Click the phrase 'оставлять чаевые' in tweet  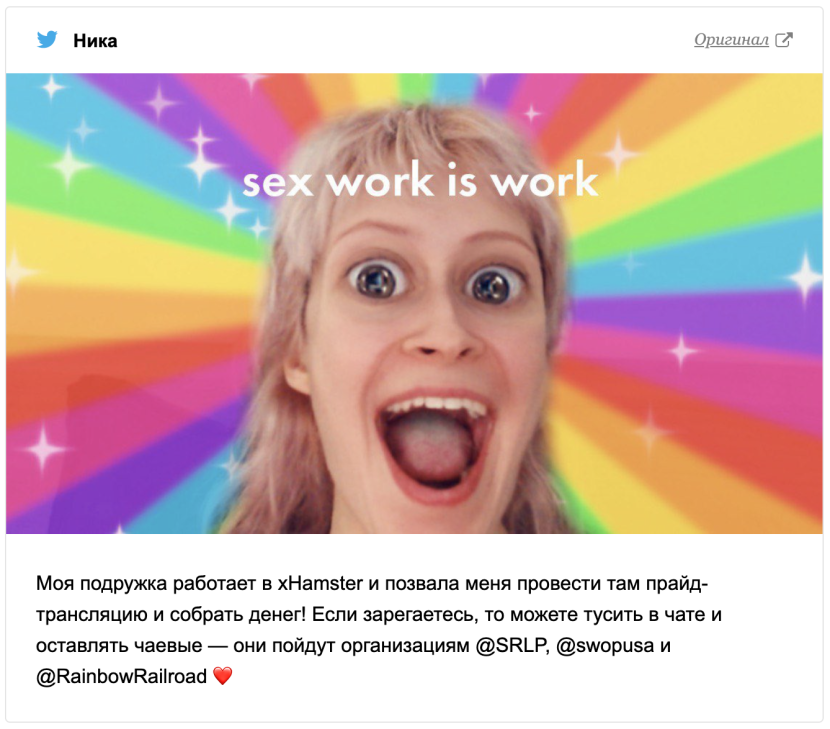coord(119,645)
